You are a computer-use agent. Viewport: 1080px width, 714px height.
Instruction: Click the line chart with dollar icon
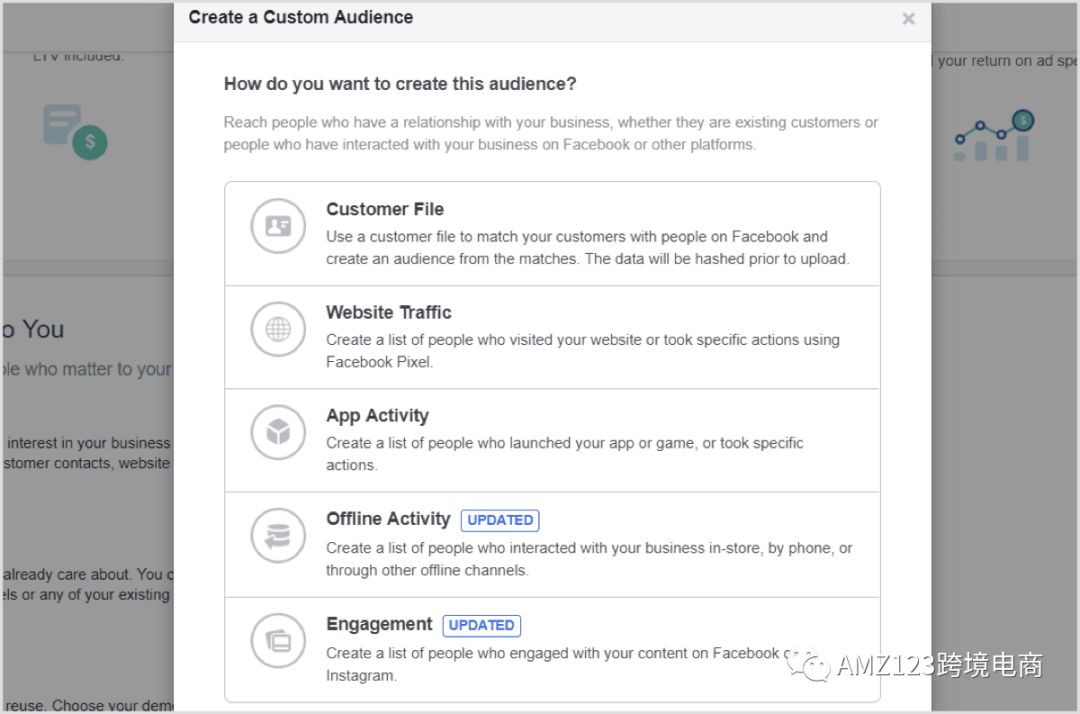[993, 136]
